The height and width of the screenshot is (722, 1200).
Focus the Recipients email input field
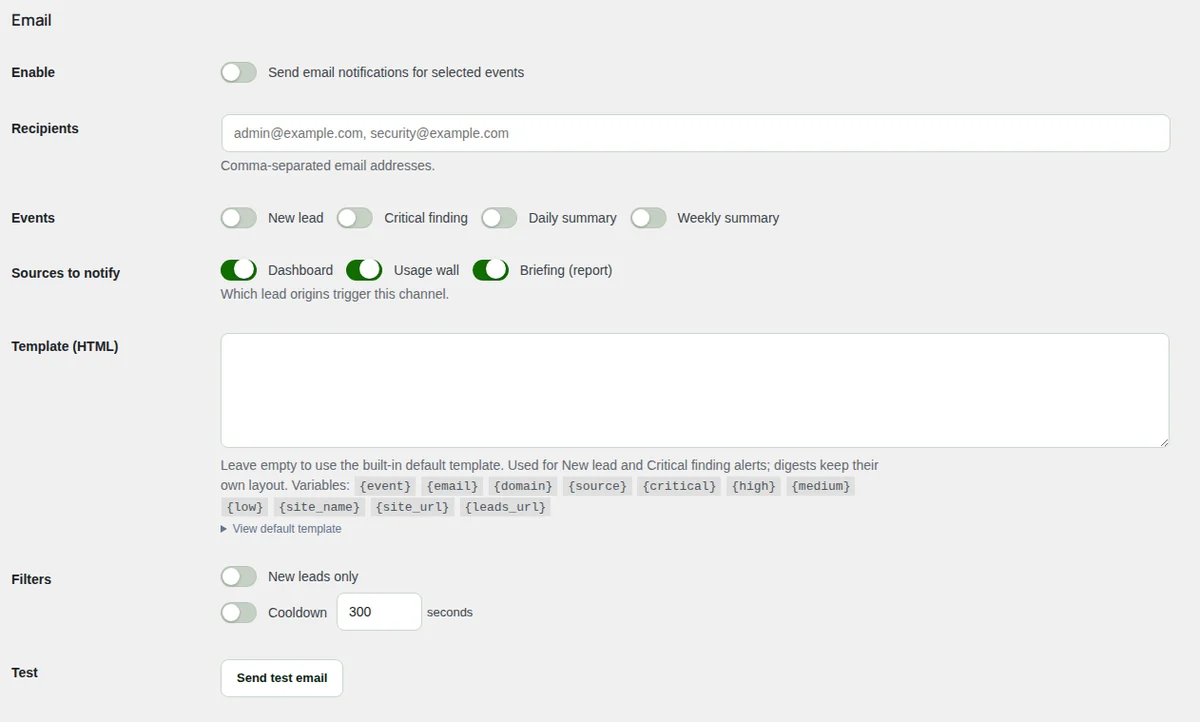[x=695, y=133]
